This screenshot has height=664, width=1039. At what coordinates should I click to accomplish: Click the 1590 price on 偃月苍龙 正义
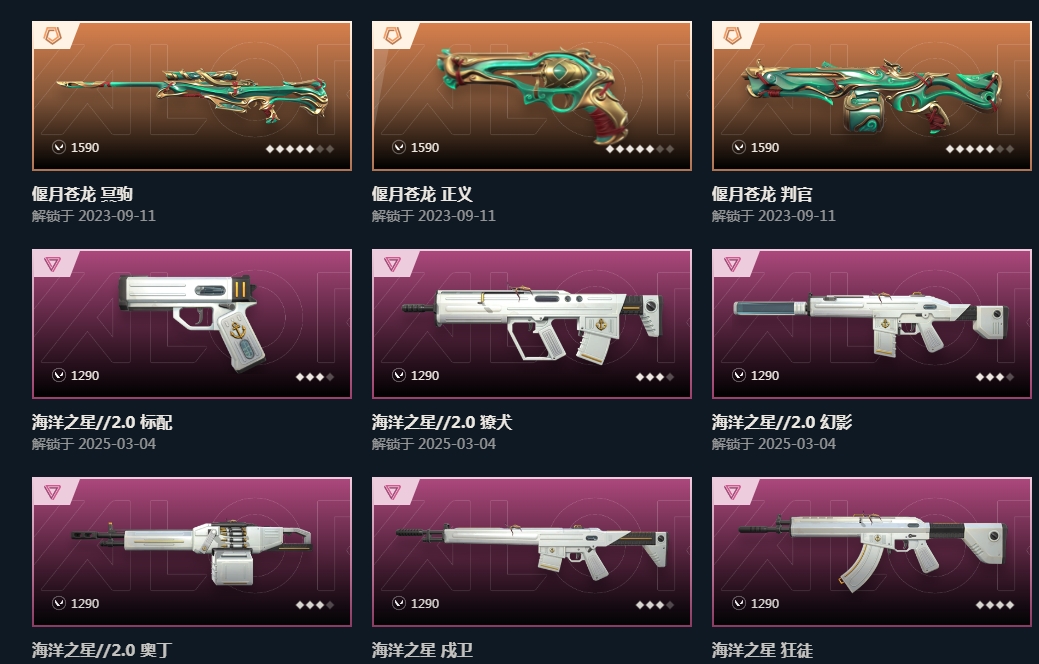[425, 147]
